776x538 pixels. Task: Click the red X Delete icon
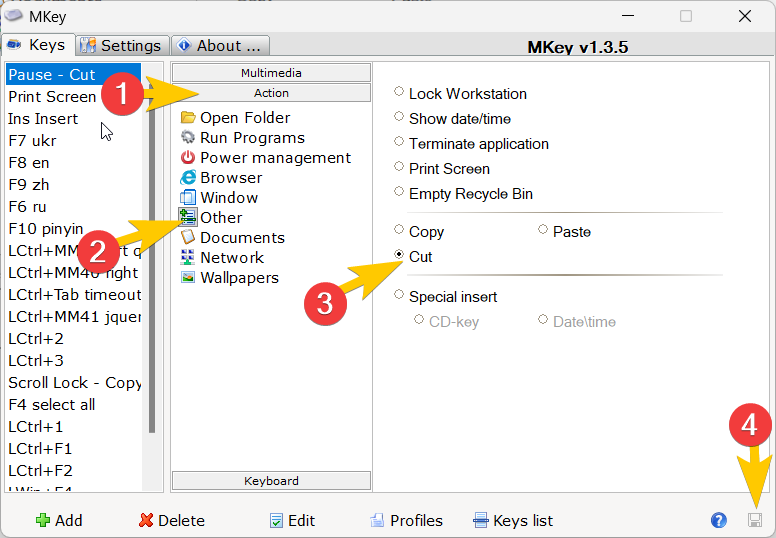(x=146, y=520)
